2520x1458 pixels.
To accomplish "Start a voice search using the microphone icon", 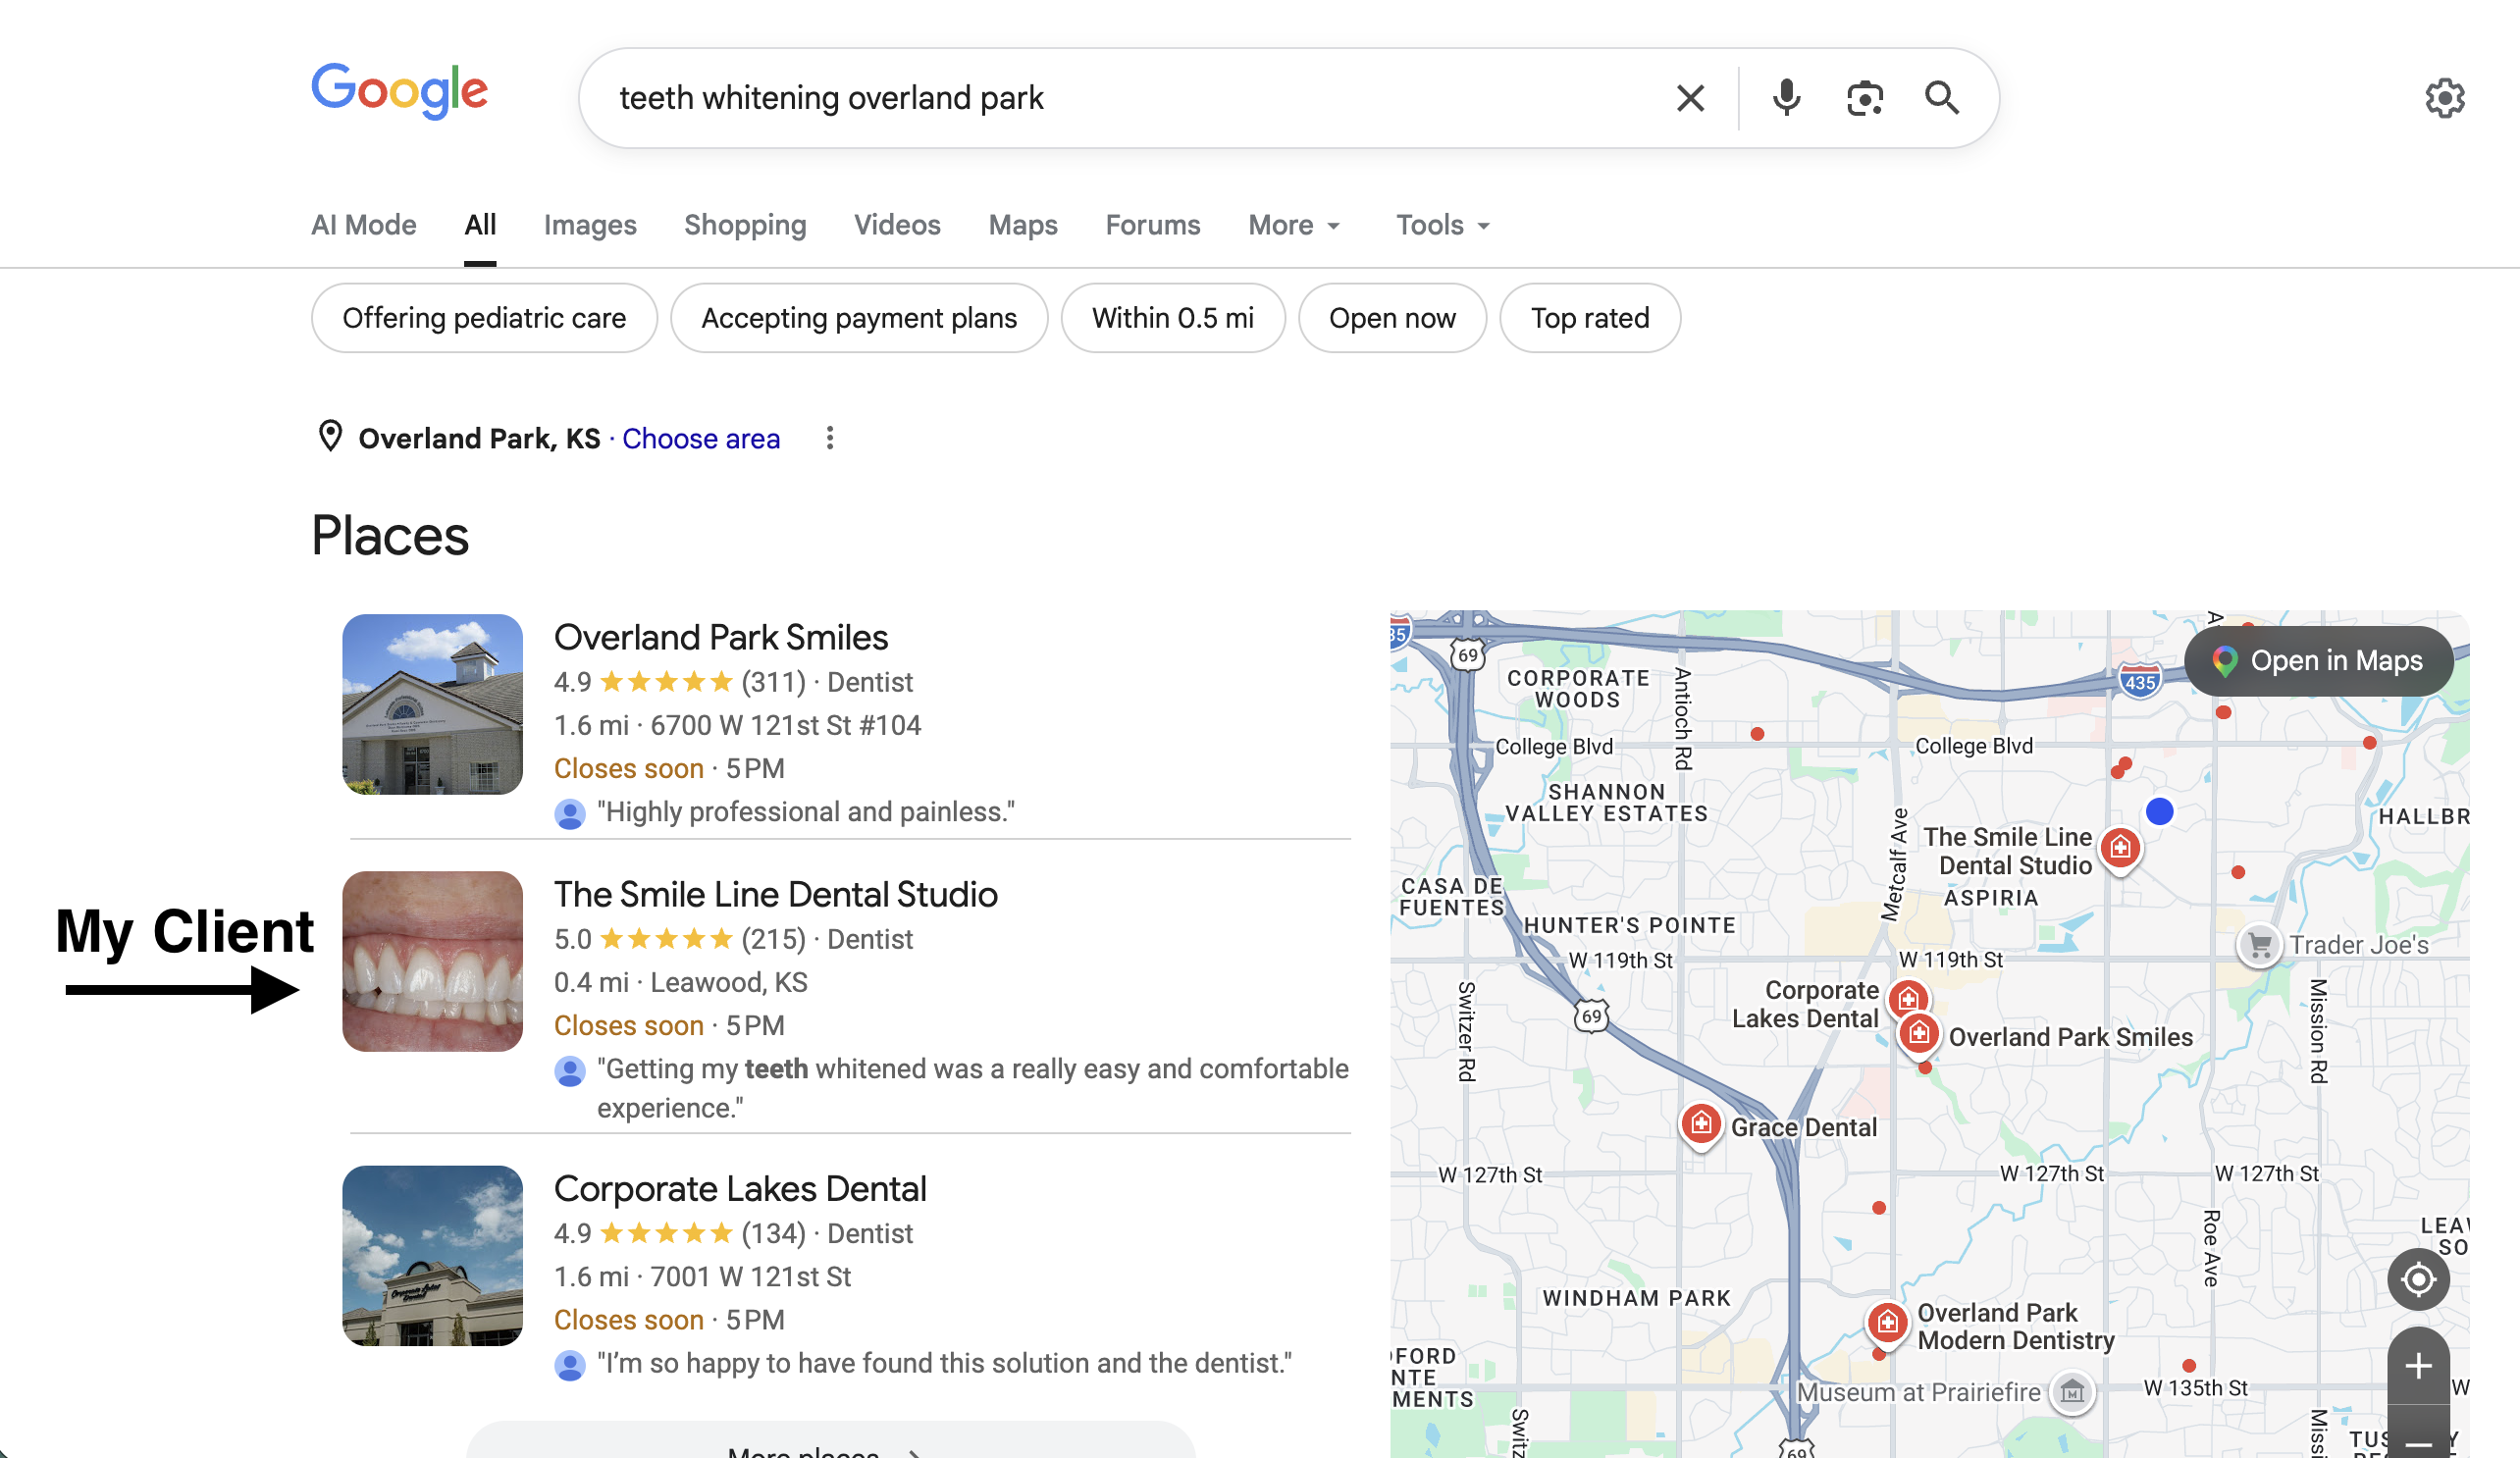I will (1786, 97).
